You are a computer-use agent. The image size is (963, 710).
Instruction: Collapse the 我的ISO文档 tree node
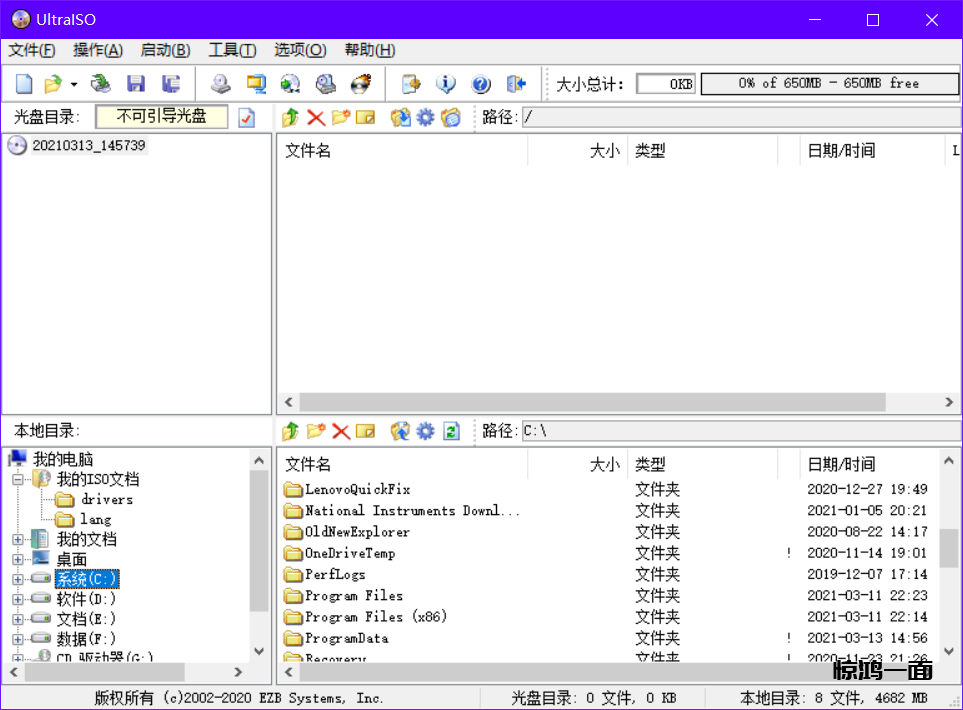18,480
